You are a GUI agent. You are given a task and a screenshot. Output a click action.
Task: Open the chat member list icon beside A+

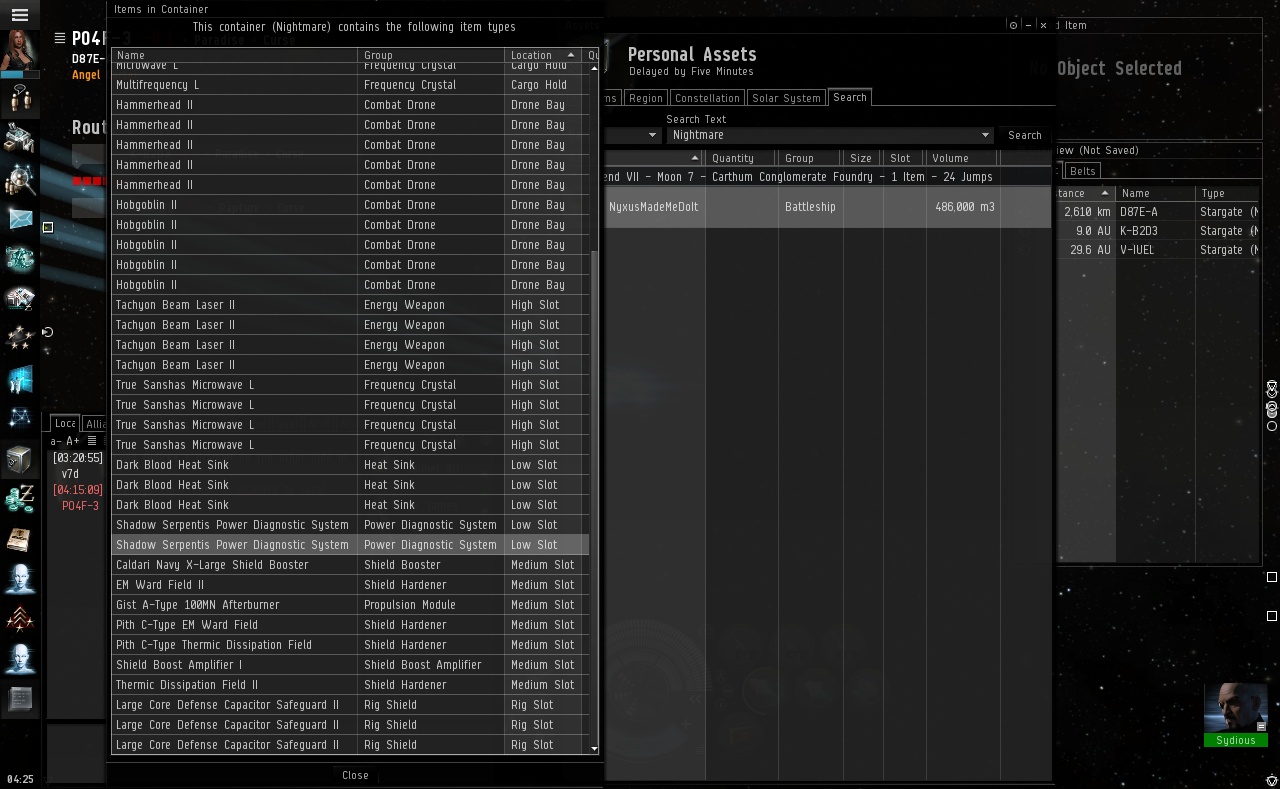(92, 441)
